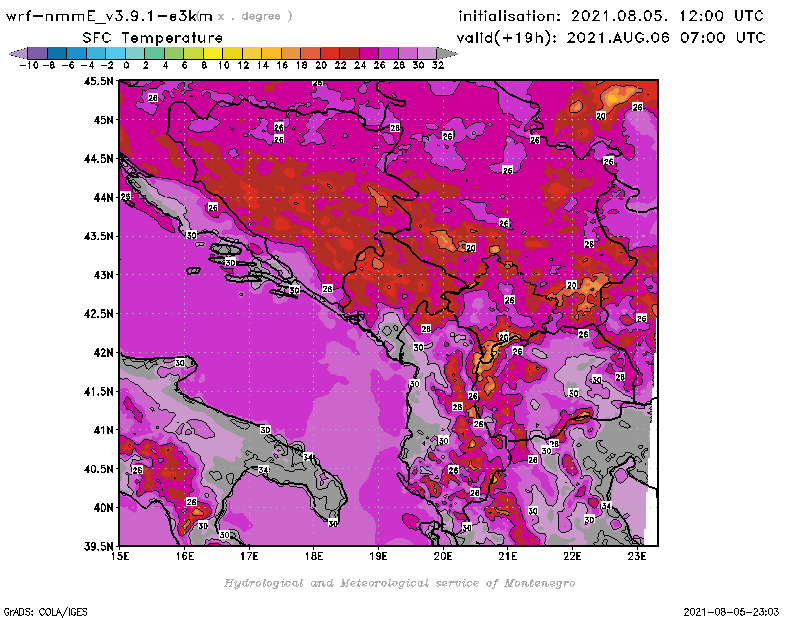Viewport: 800px width, 618px height.
Task: Click the 2021-08-05-23:03 timestamp
Action: [734, 610]
